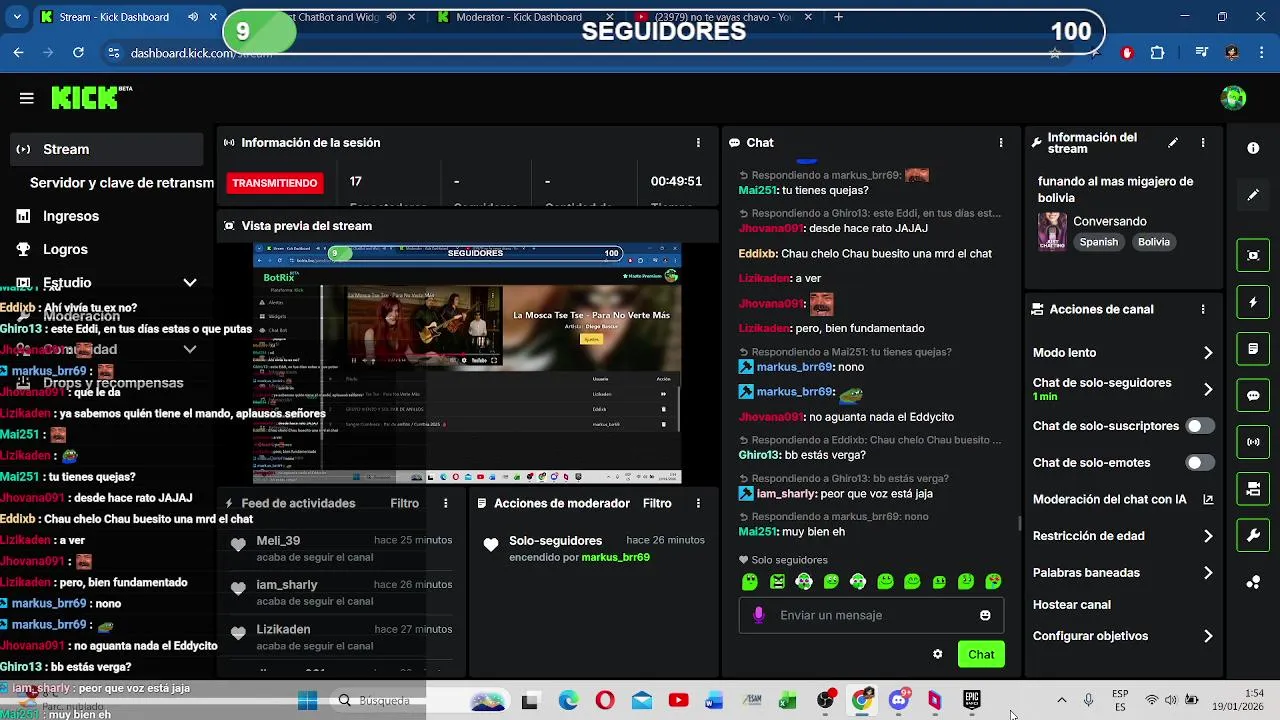Toggle Chat de solo-suscriptores switch
This screenshot has width=1280, height=720.
(x=1200, y=426)
